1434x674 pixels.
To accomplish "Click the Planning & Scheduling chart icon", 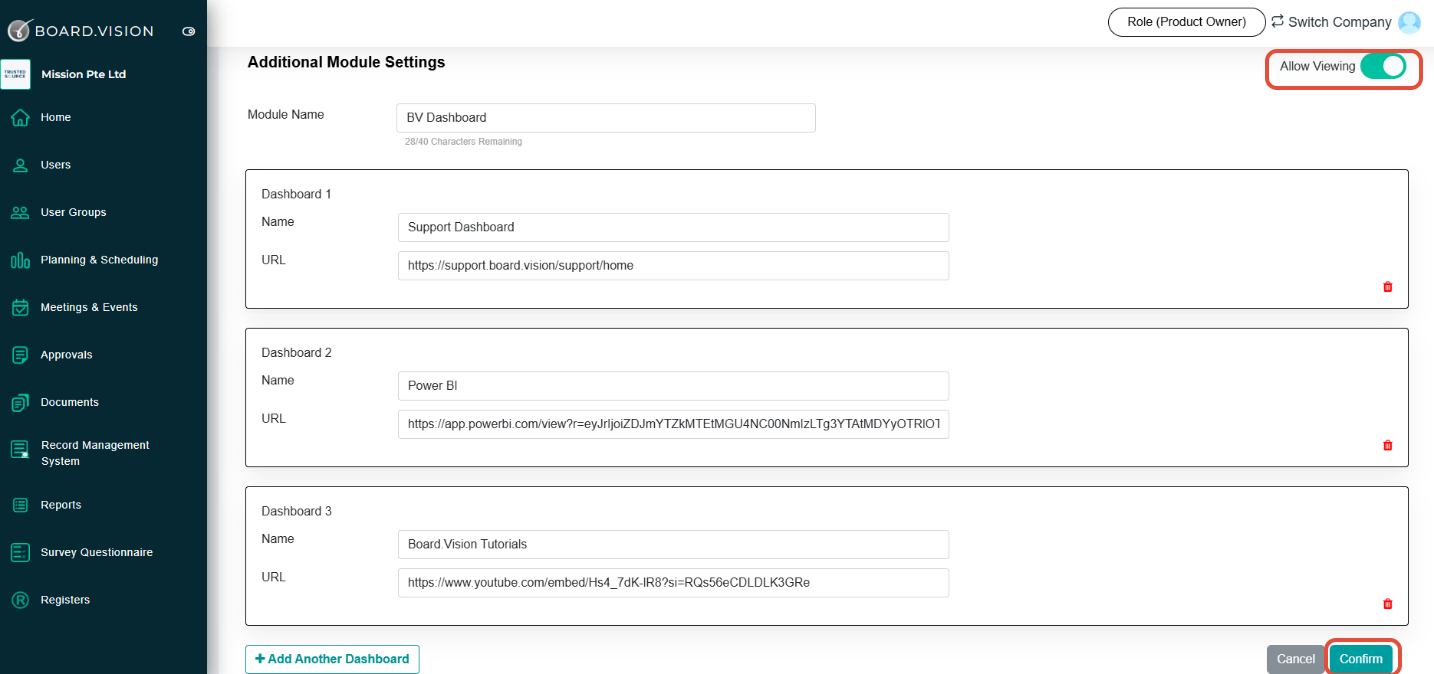I will tap(20, 260).
